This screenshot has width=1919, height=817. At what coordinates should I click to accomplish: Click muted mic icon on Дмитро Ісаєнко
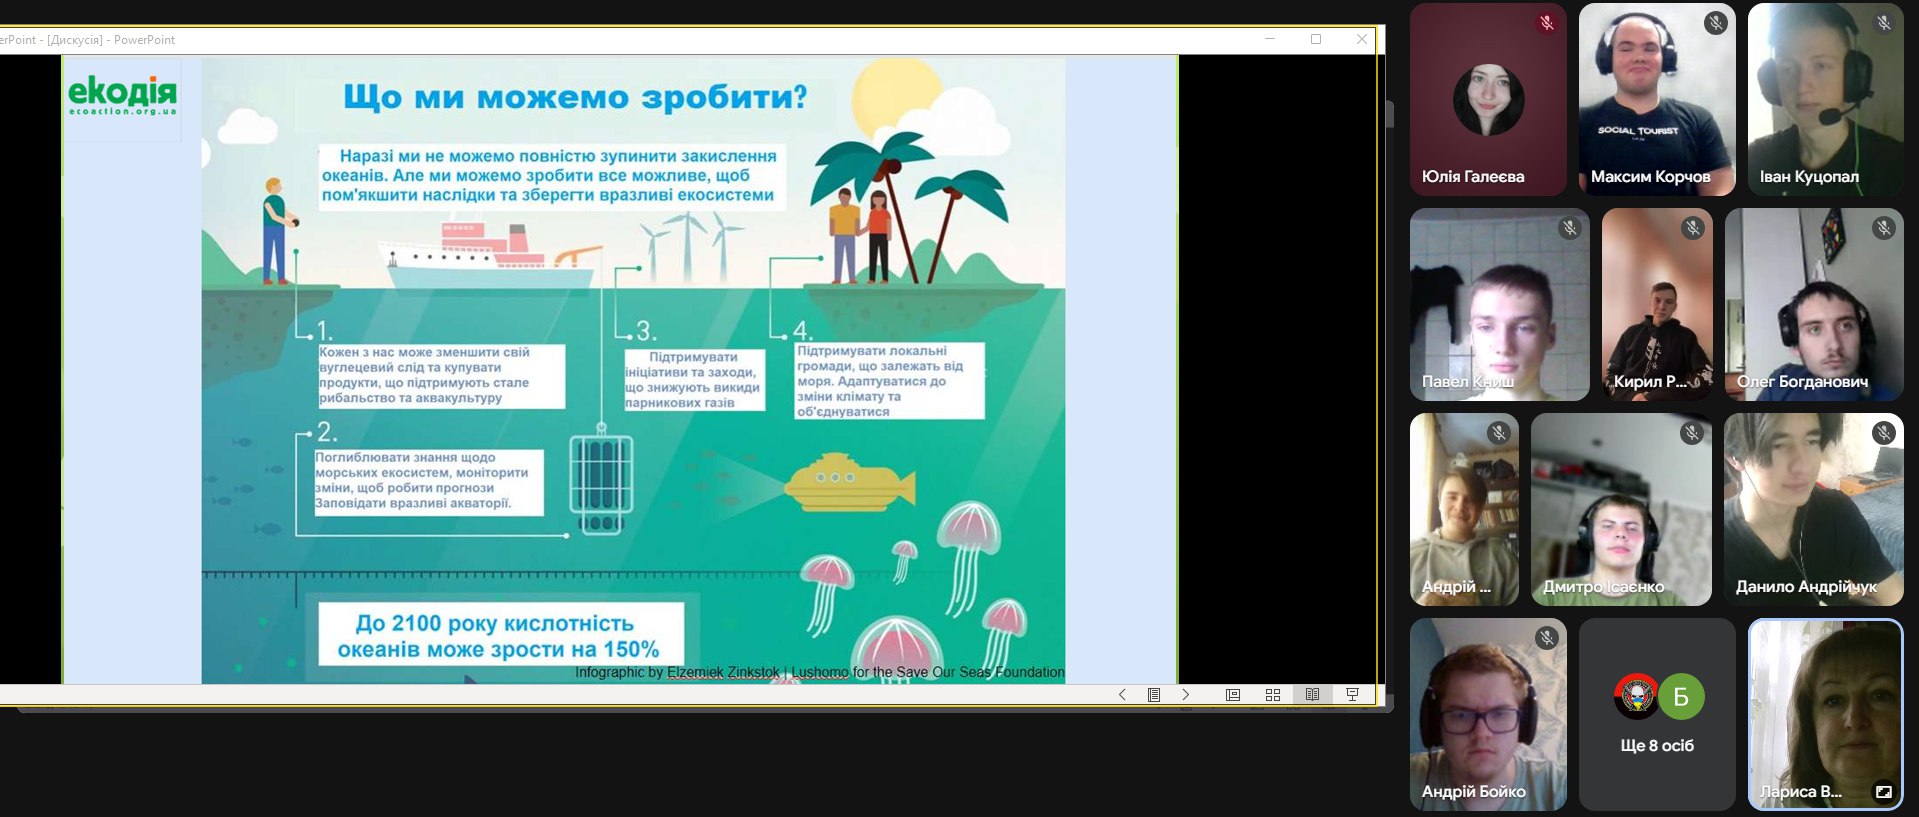[1692, 433]
